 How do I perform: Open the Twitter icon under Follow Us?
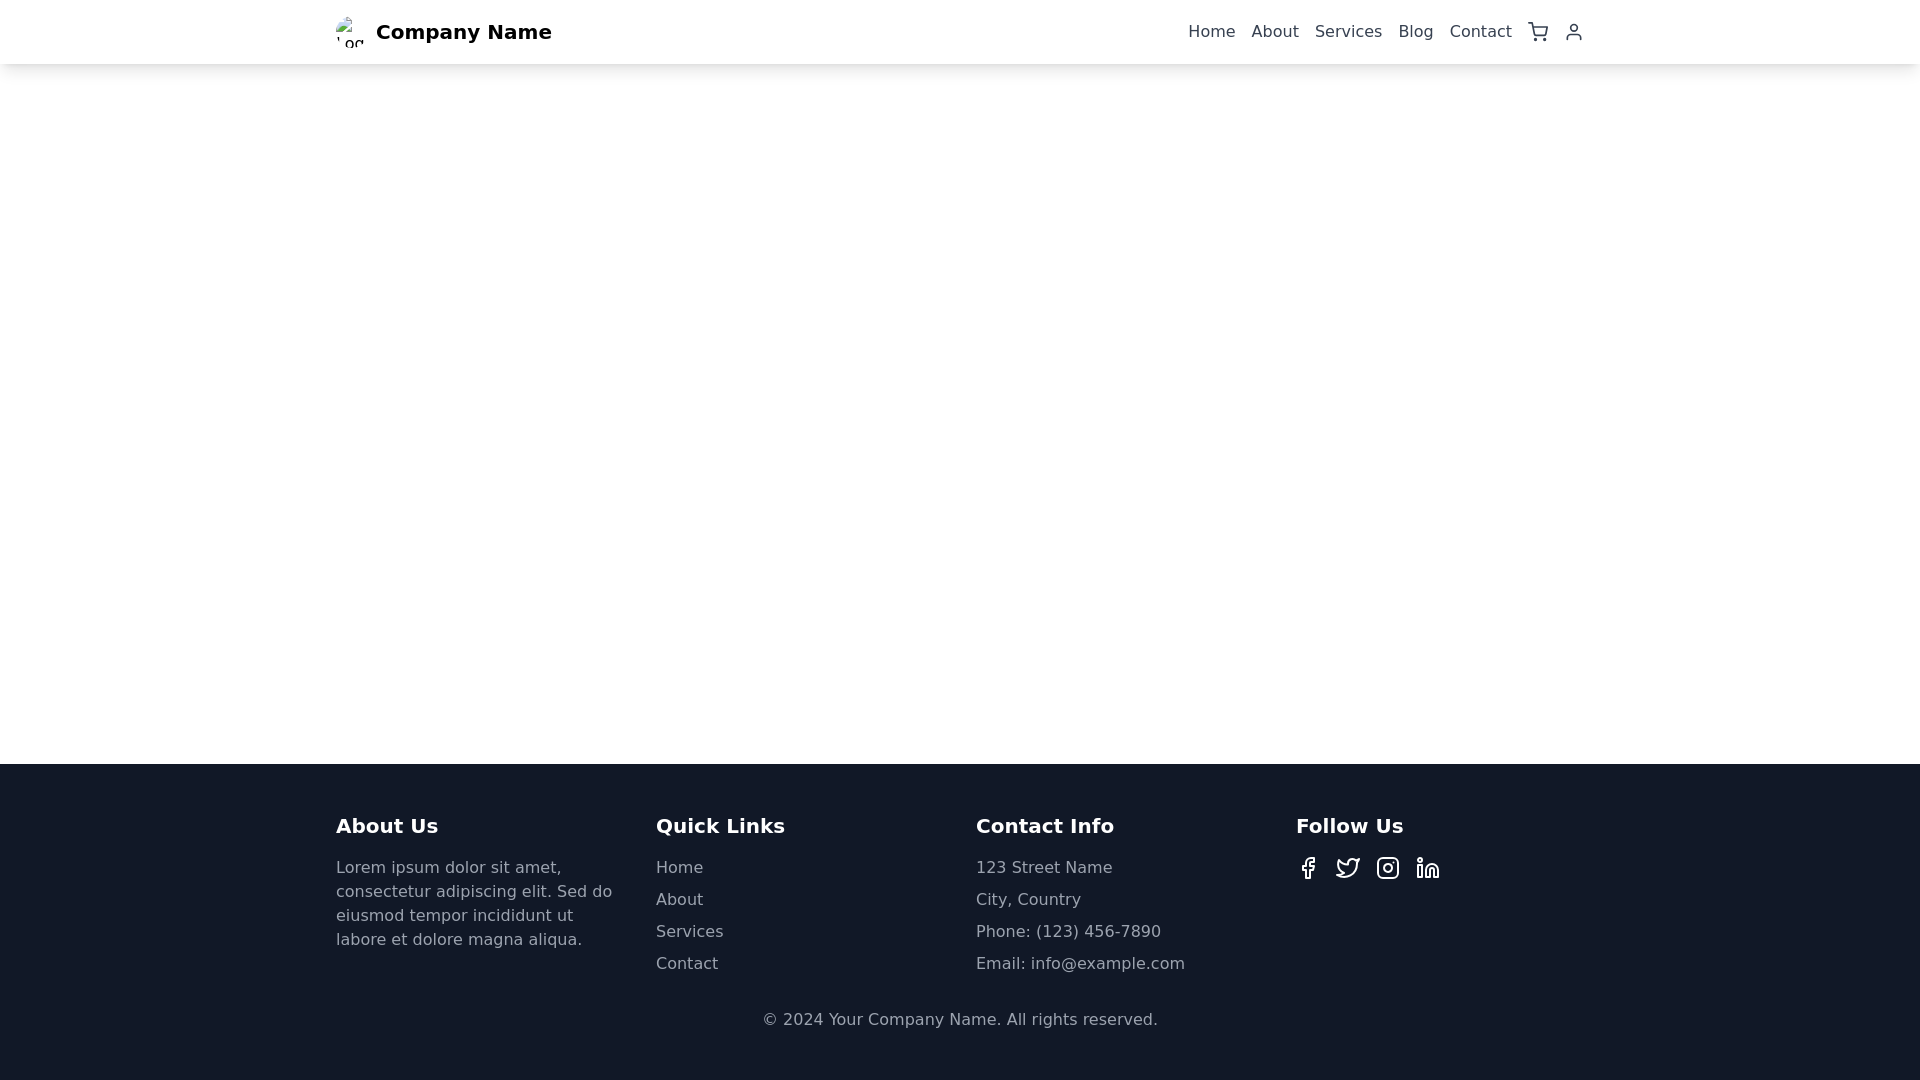(x=1348, y=867)
